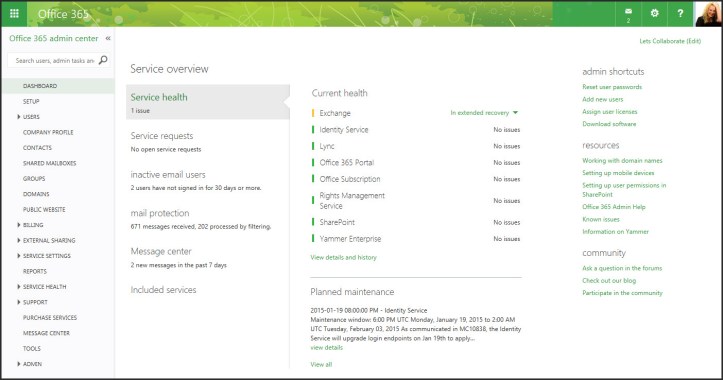Click Assign user licenses shortcut
This screenshot has width=723, height=380.
point(610,112)
